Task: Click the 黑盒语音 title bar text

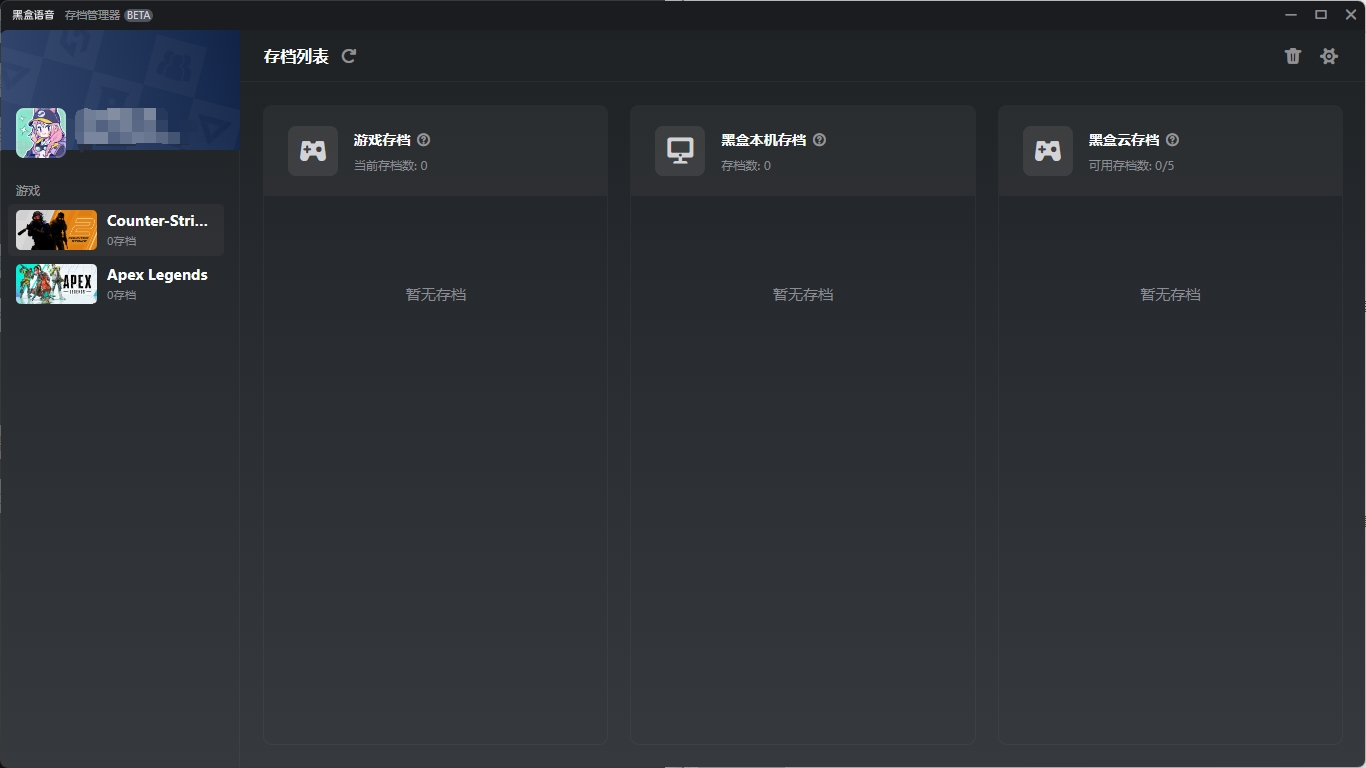Action: point(33,15)
